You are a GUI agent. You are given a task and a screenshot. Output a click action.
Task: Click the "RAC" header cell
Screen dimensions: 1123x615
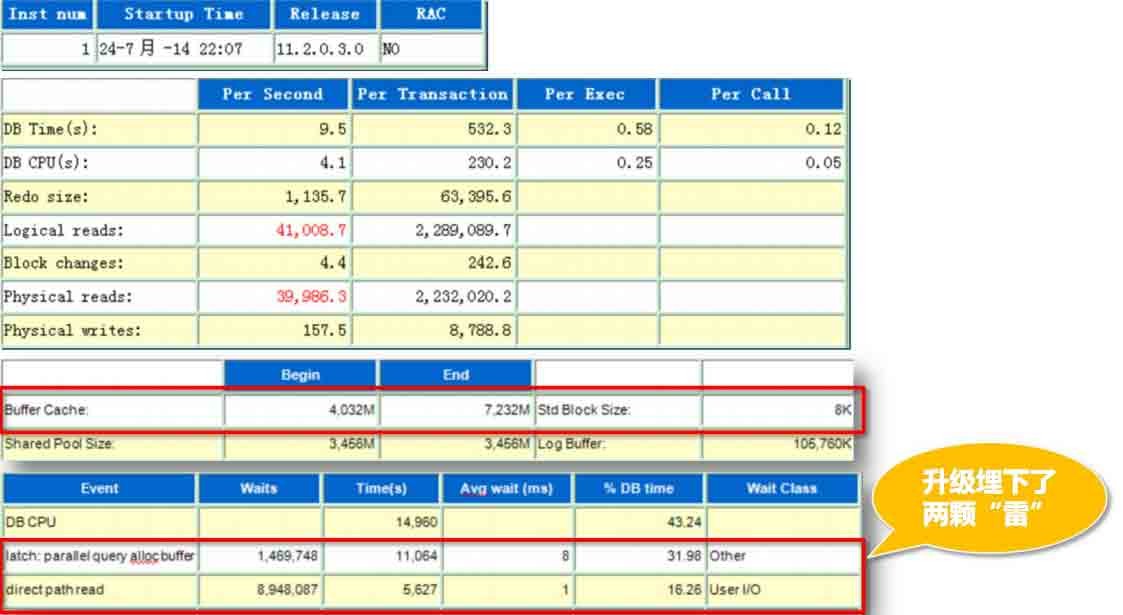click(x=431, y=15)
